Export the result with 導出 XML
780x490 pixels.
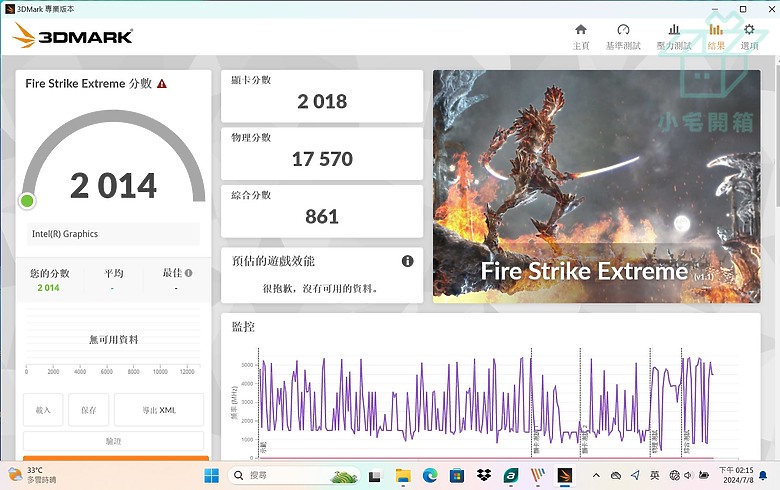[159, 410]
